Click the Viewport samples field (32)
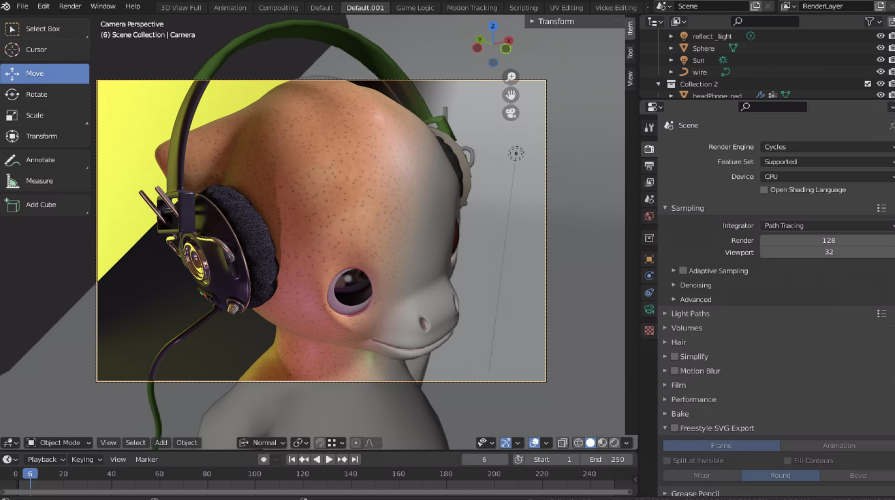Image resolution: width=895 pixels, height=500 pixels. tap(828, 252)
